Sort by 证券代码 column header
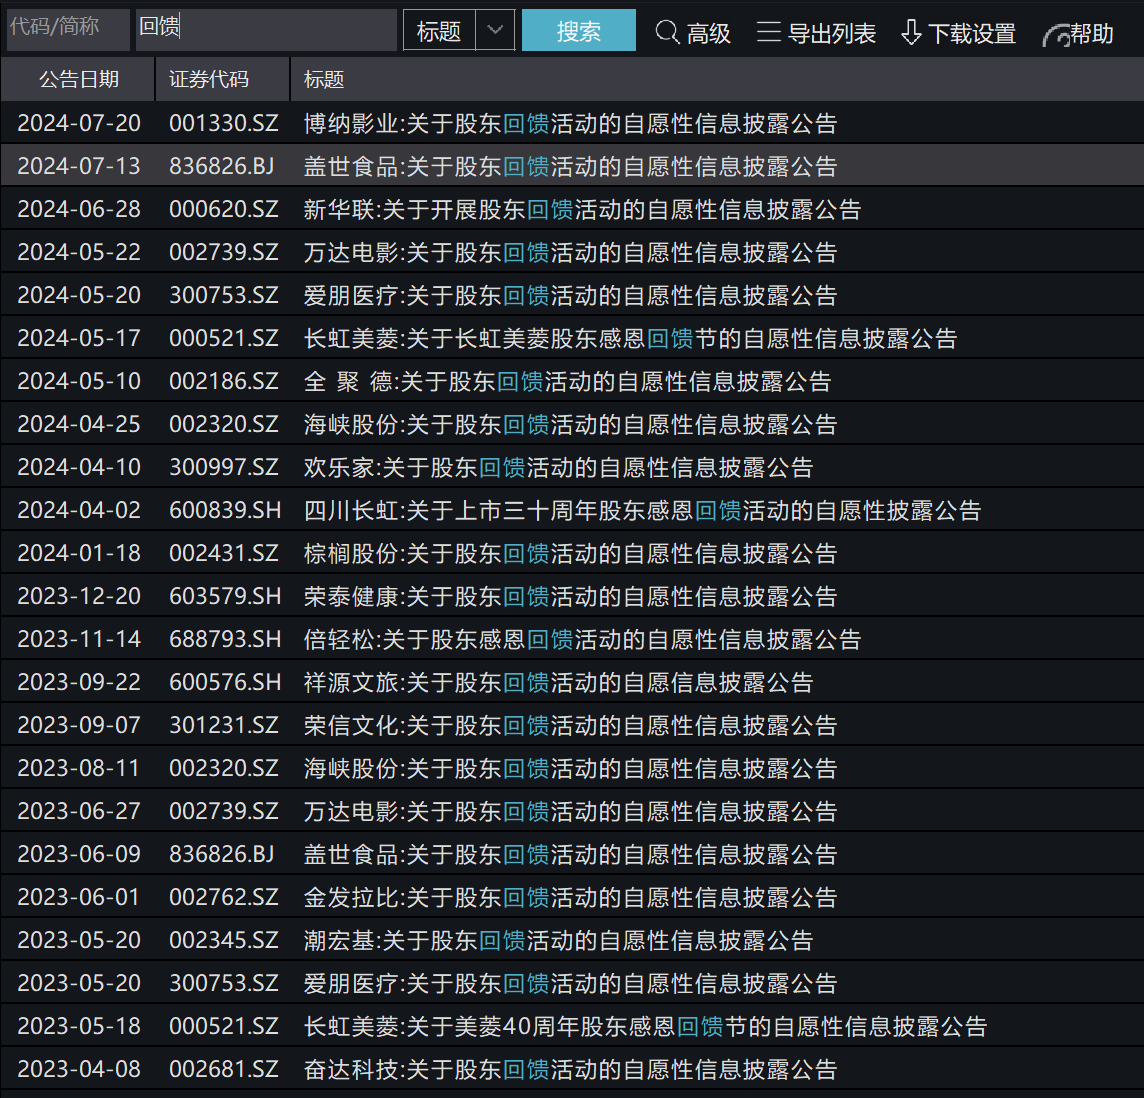 tap(209, 80)
